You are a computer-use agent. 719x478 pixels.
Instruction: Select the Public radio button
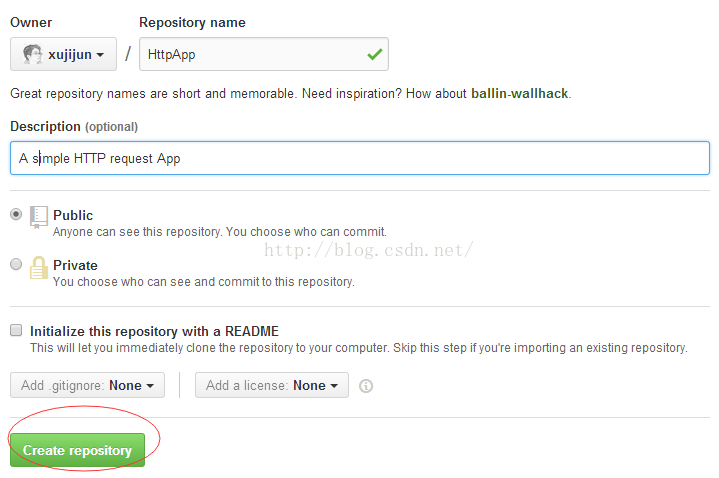pos(16,214)
